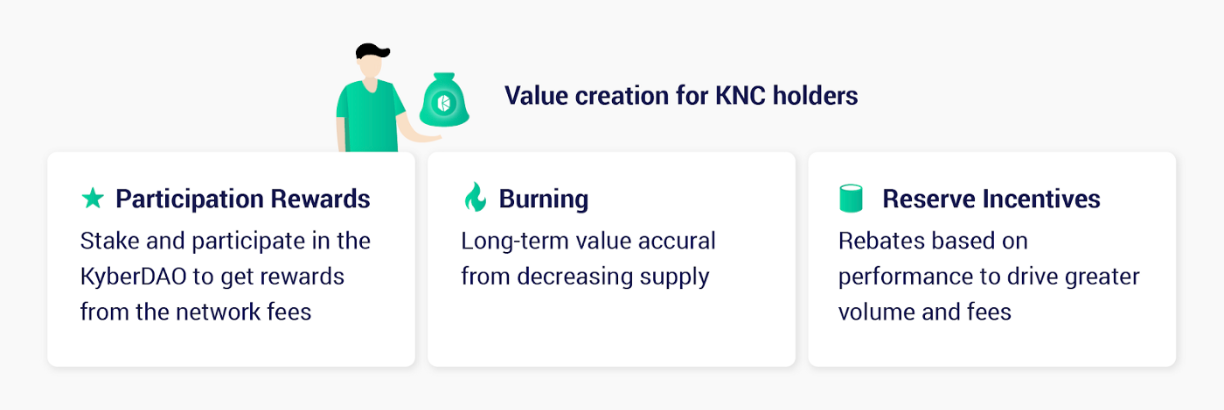Click empty area of Burning card

pos(611,330)
